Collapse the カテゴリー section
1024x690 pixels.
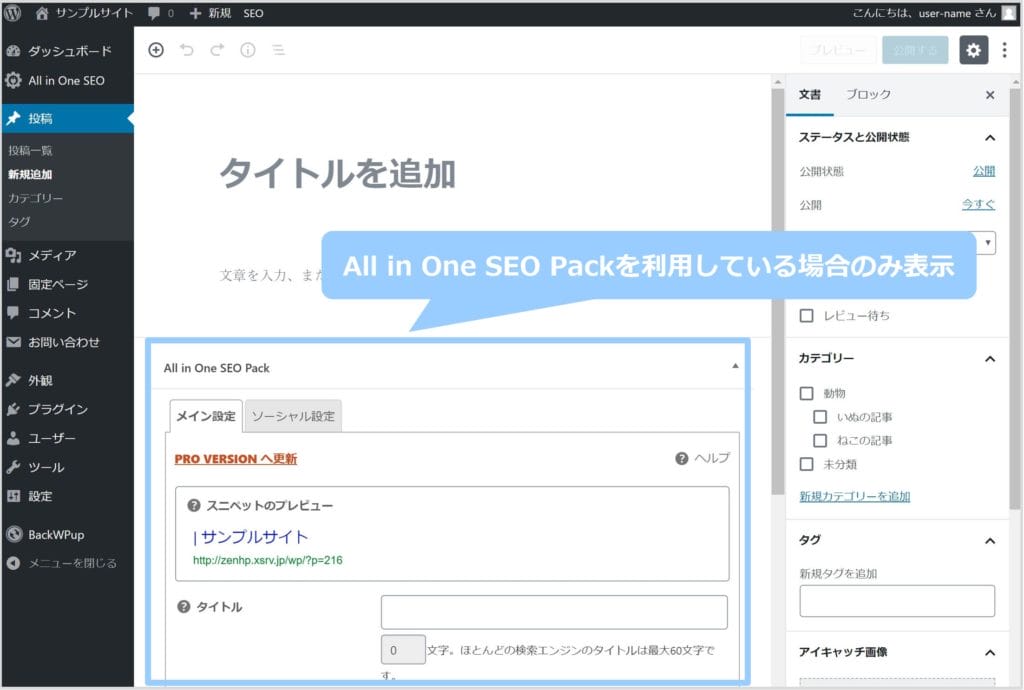coord(990,358)
